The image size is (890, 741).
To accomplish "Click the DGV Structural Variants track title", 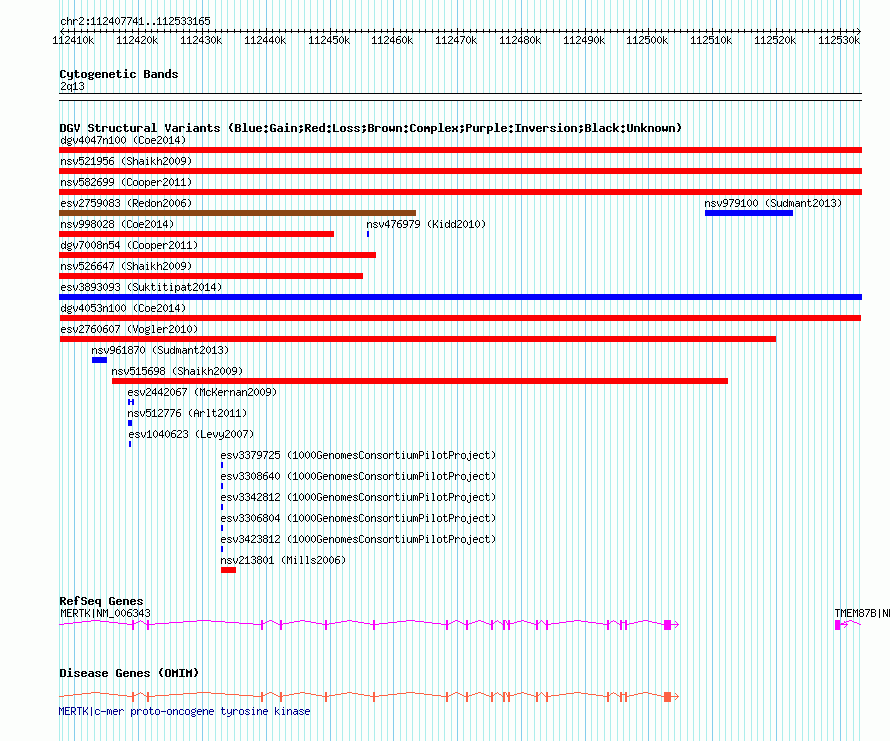I will pos(370,128).
